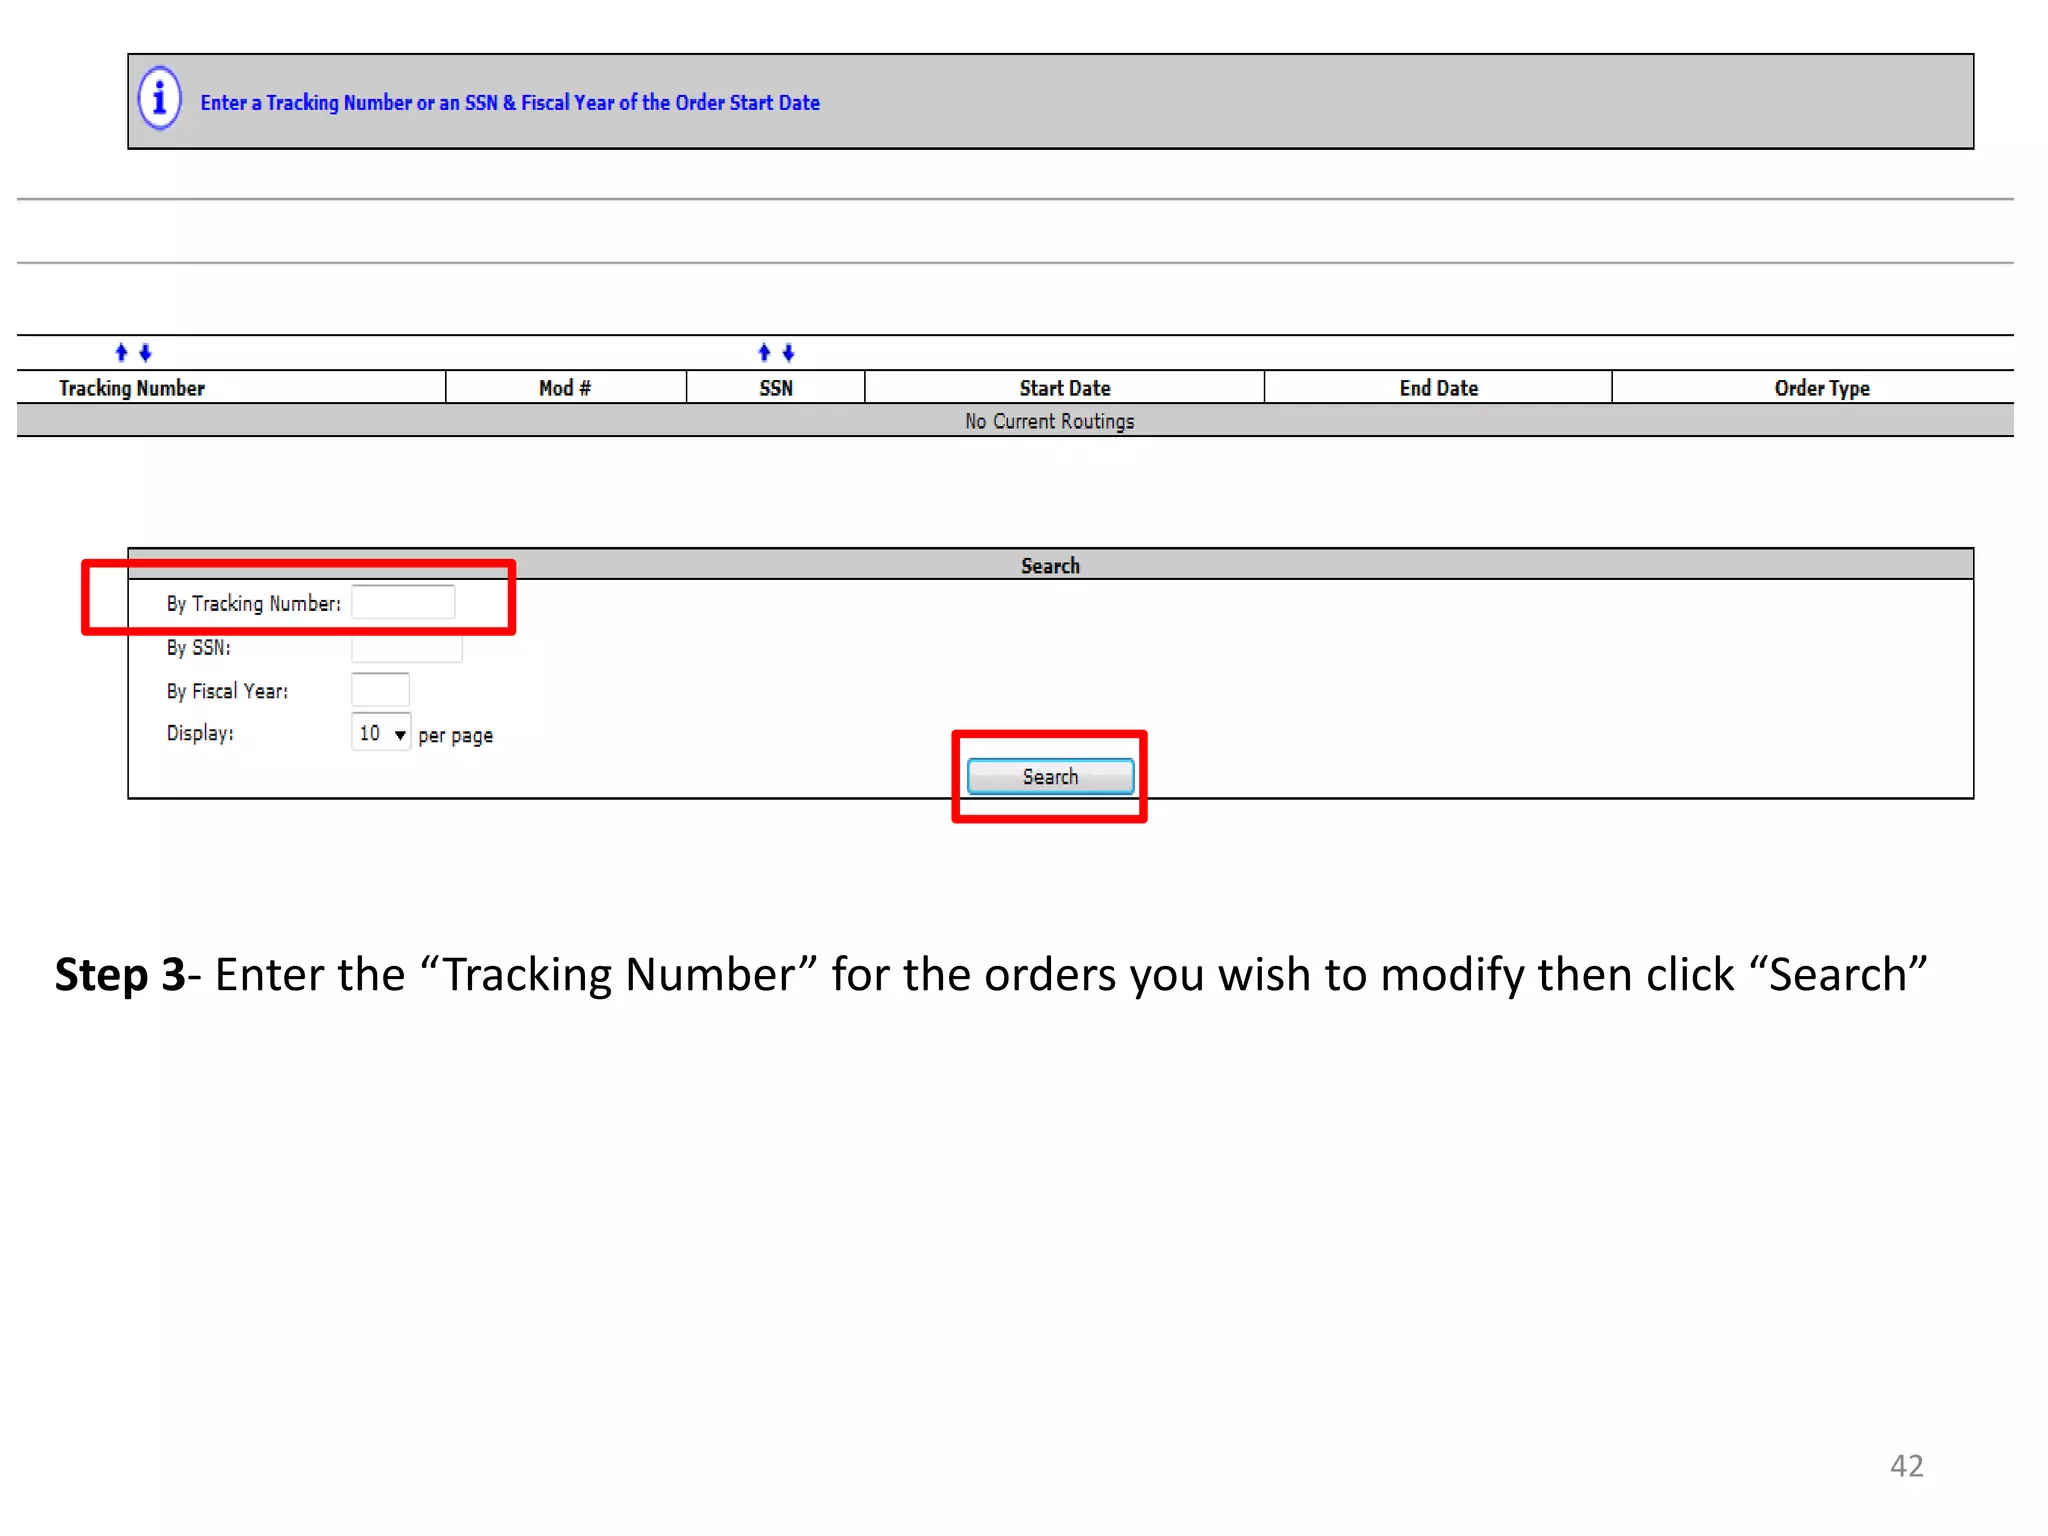This screenshot has width=2048, height=1536.
Task: Click the Search button
Action: coord(1050,776)
